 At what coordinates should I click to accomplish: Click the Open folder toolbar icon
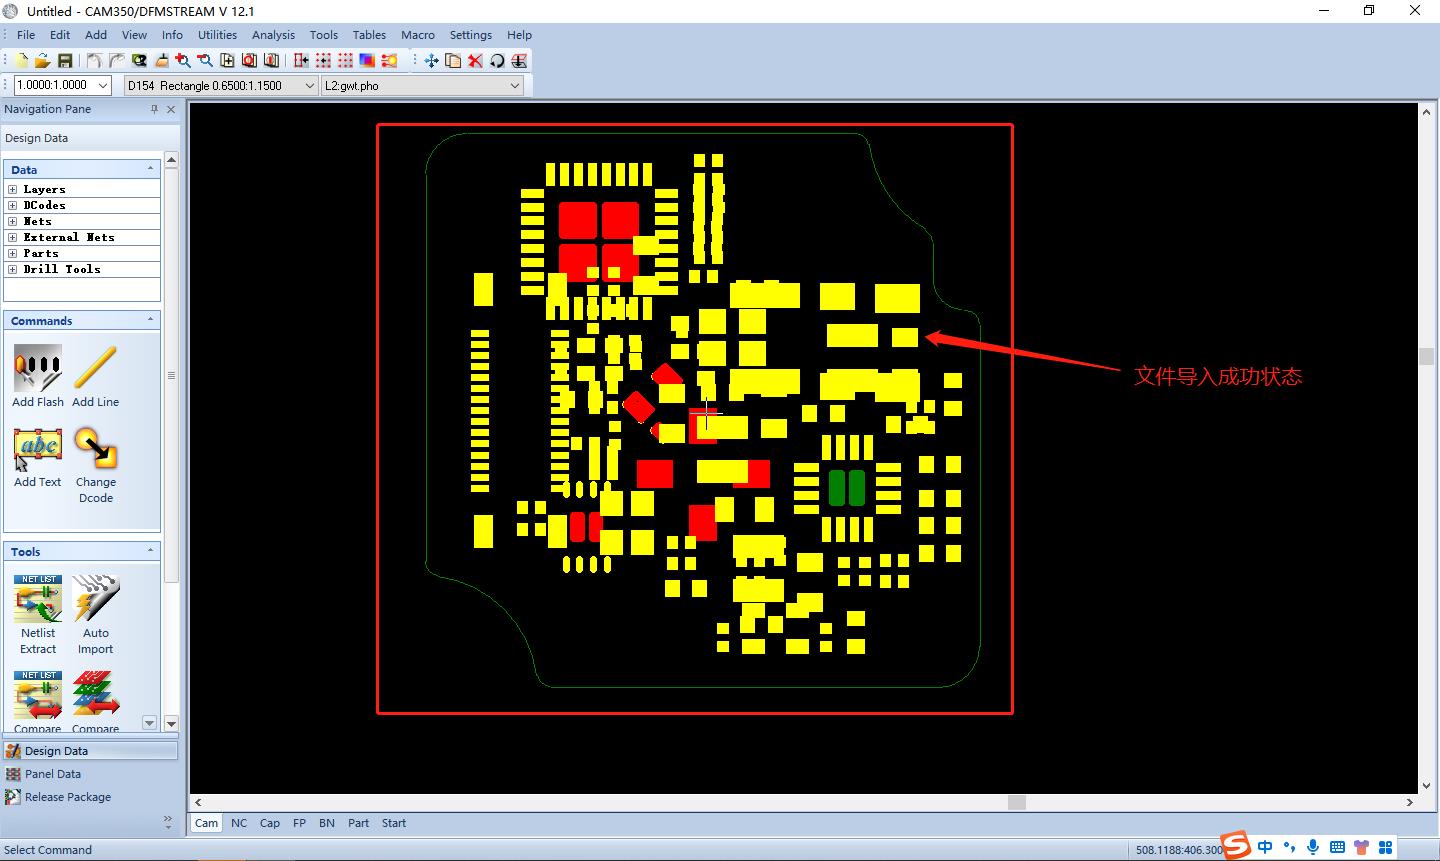point(42,61)
